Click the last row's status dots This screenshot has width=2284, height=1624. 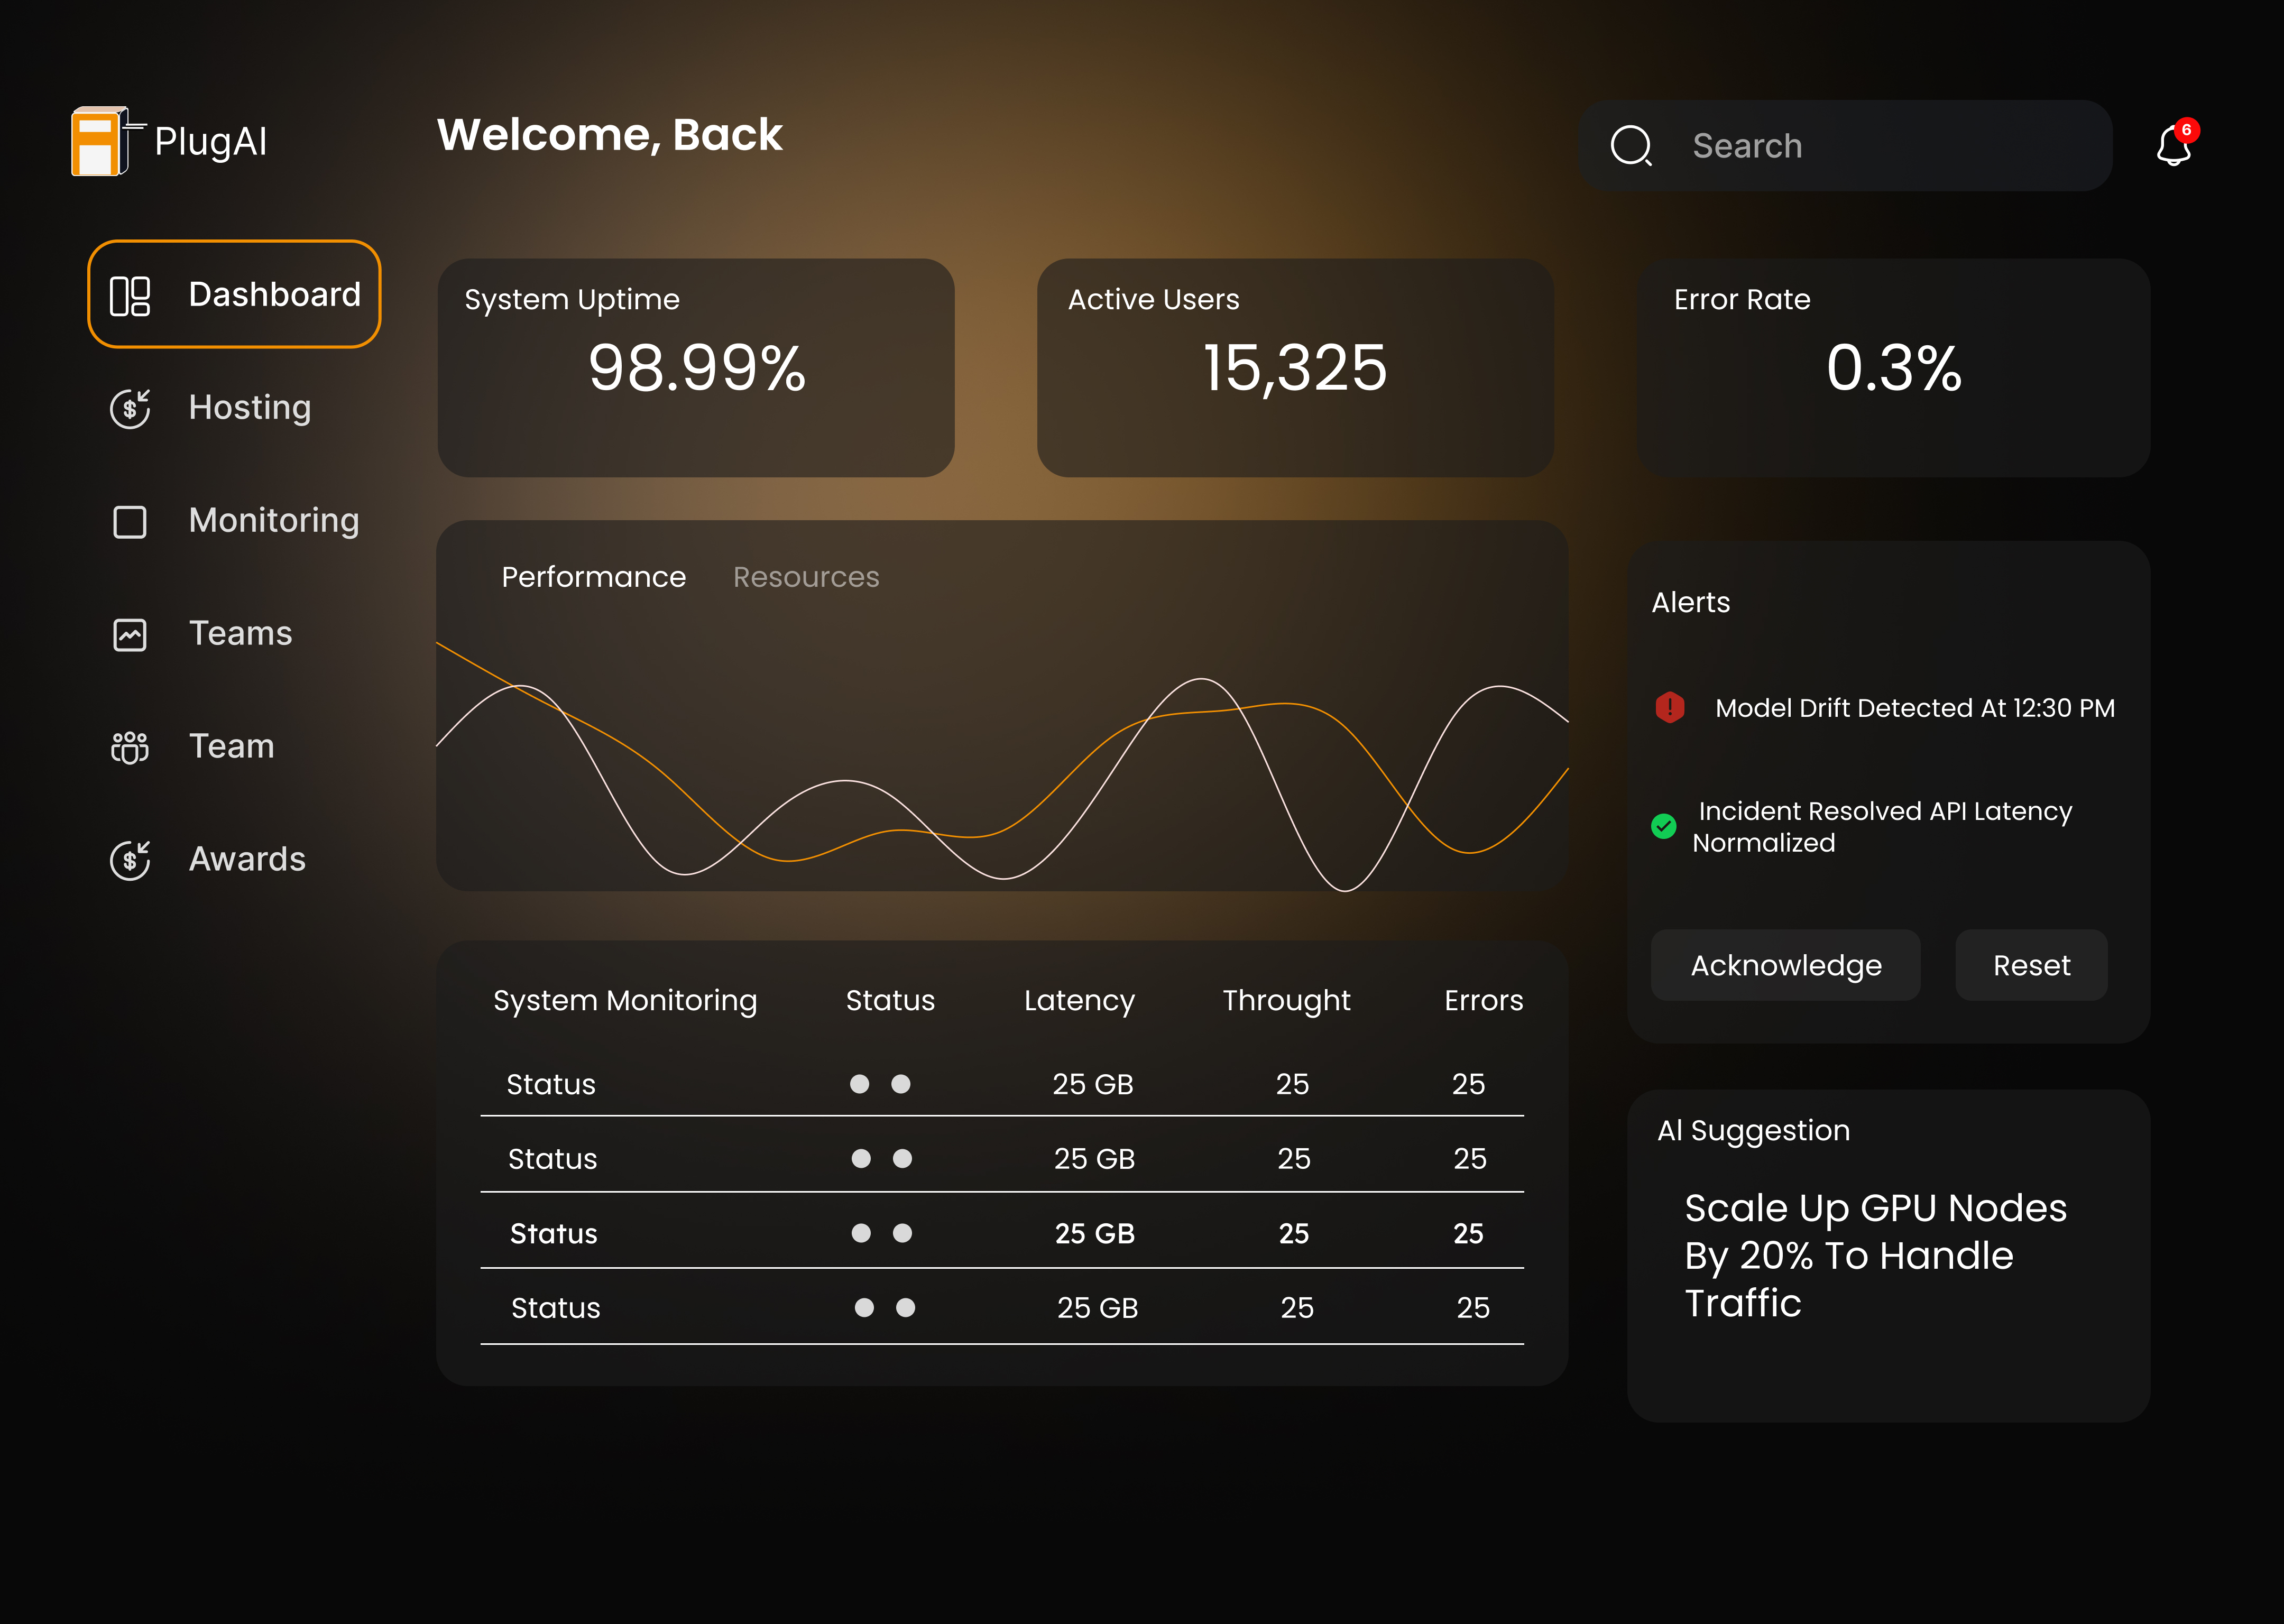(885, 1308)
